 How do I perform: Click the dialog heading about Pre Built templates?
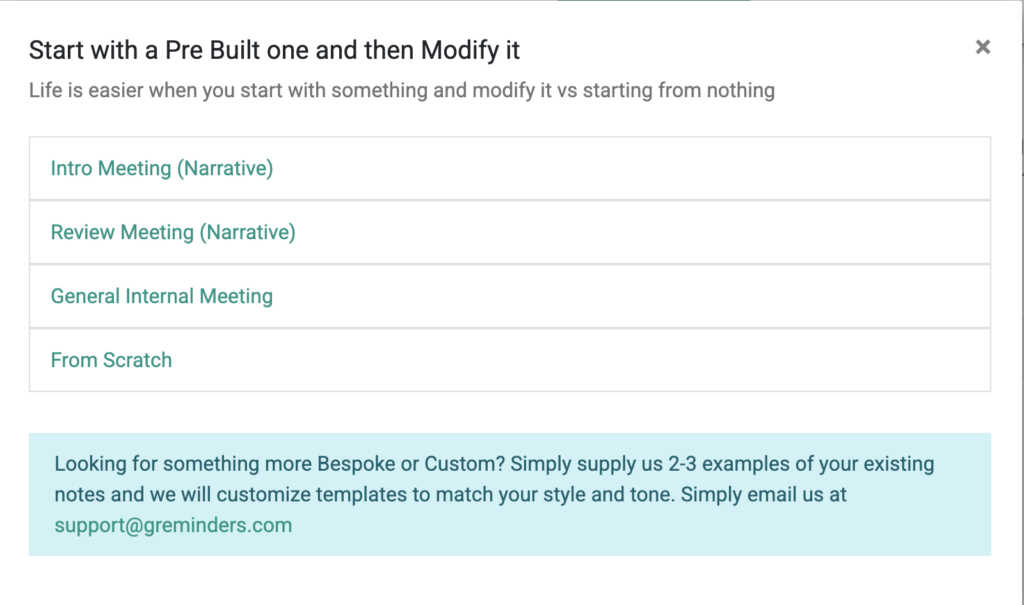tap(274, 49)
